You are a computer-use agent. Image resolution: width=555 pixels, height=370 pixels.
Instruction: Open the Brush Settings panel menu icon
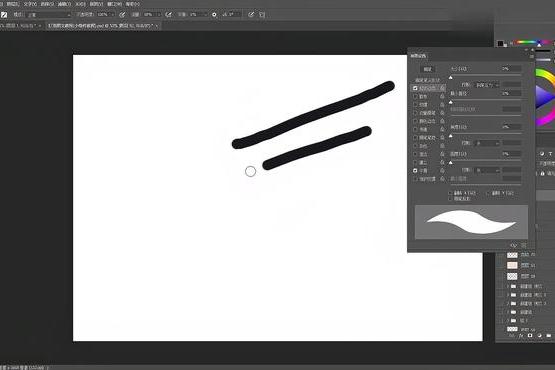532,56
